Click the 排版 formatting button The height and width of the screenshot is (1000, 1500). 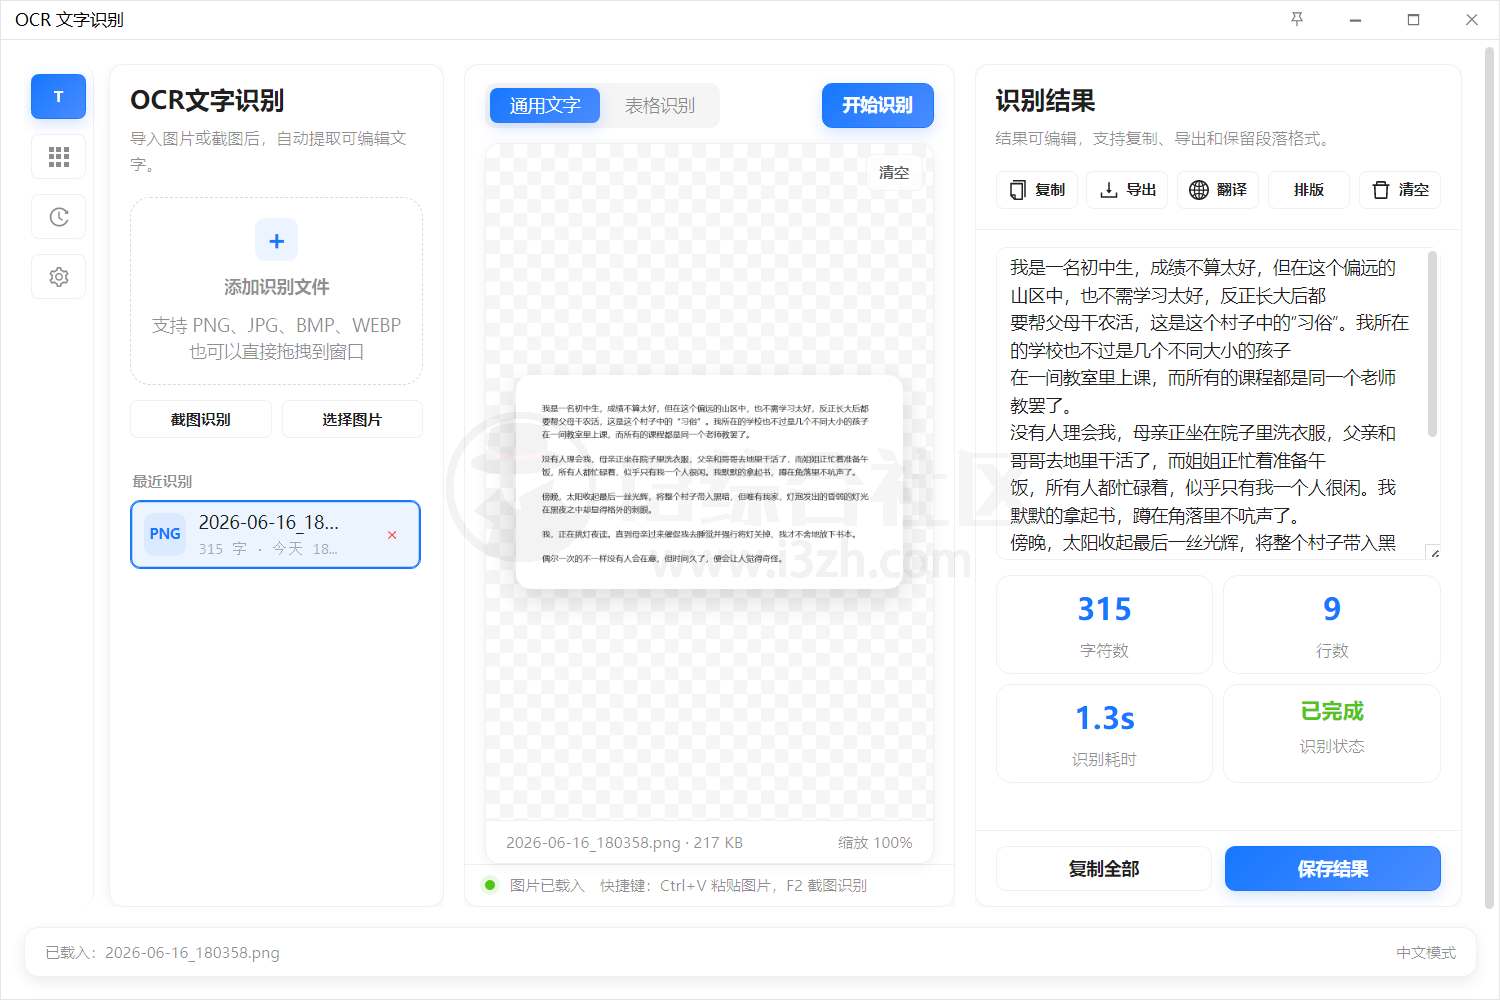pyautogui.click(x=1309, y=190)
